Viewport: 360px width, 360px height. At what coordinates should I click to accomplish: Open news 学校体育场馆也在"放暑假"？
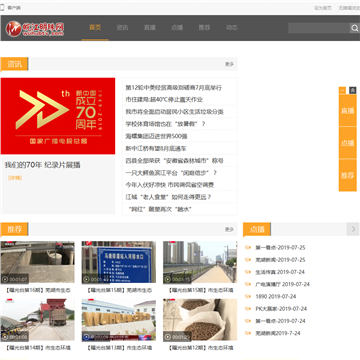point(165,124)
